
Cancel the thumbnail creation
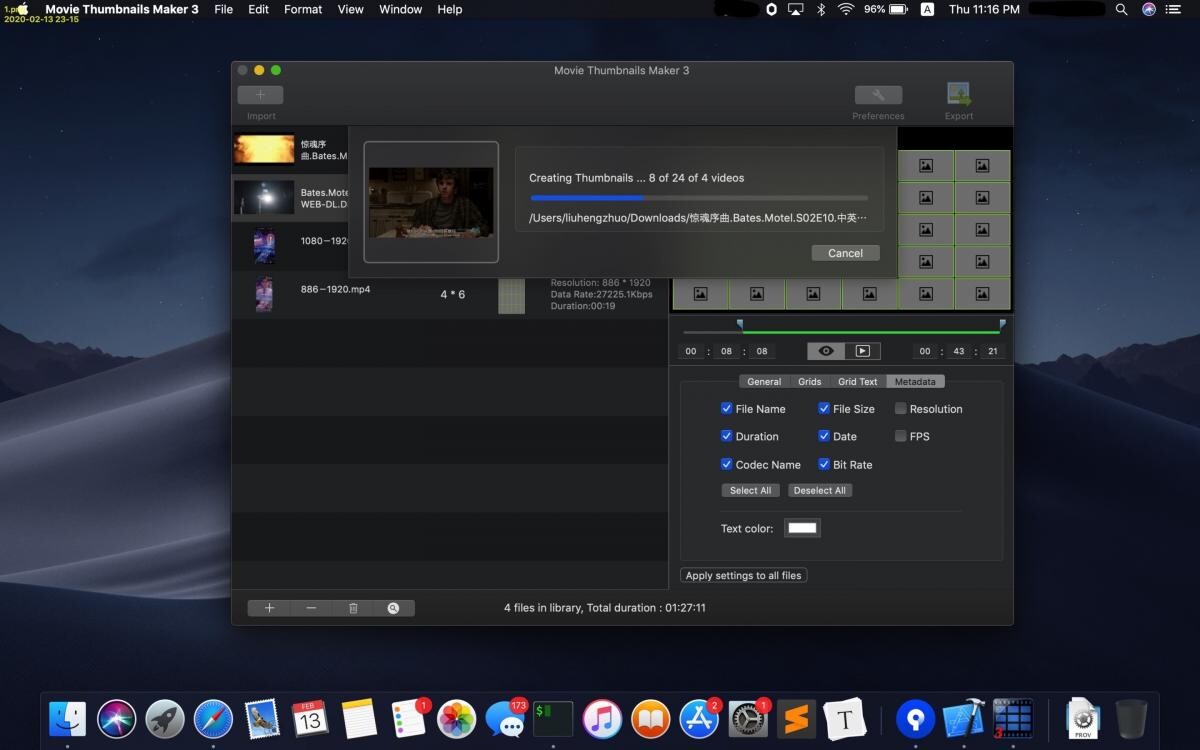tap(845, 253)
